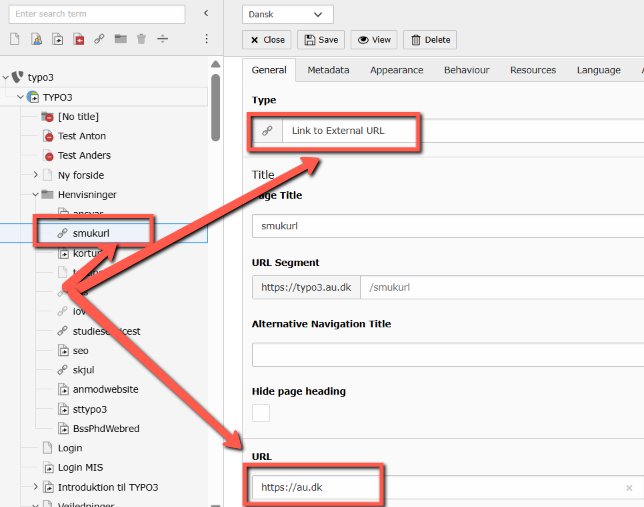Click the menu separator icon in tree toolbar

tap(162, 39)
